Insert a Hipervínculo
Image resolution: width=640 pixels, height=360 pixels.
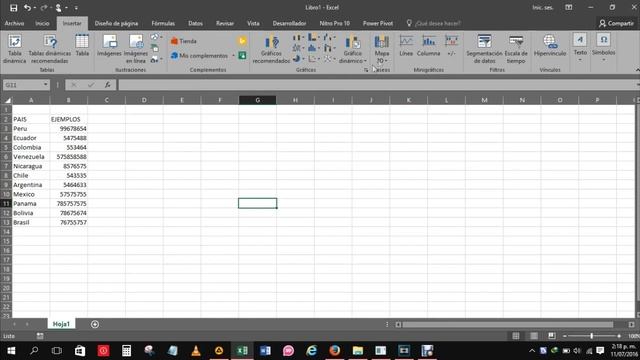[550, 46]
